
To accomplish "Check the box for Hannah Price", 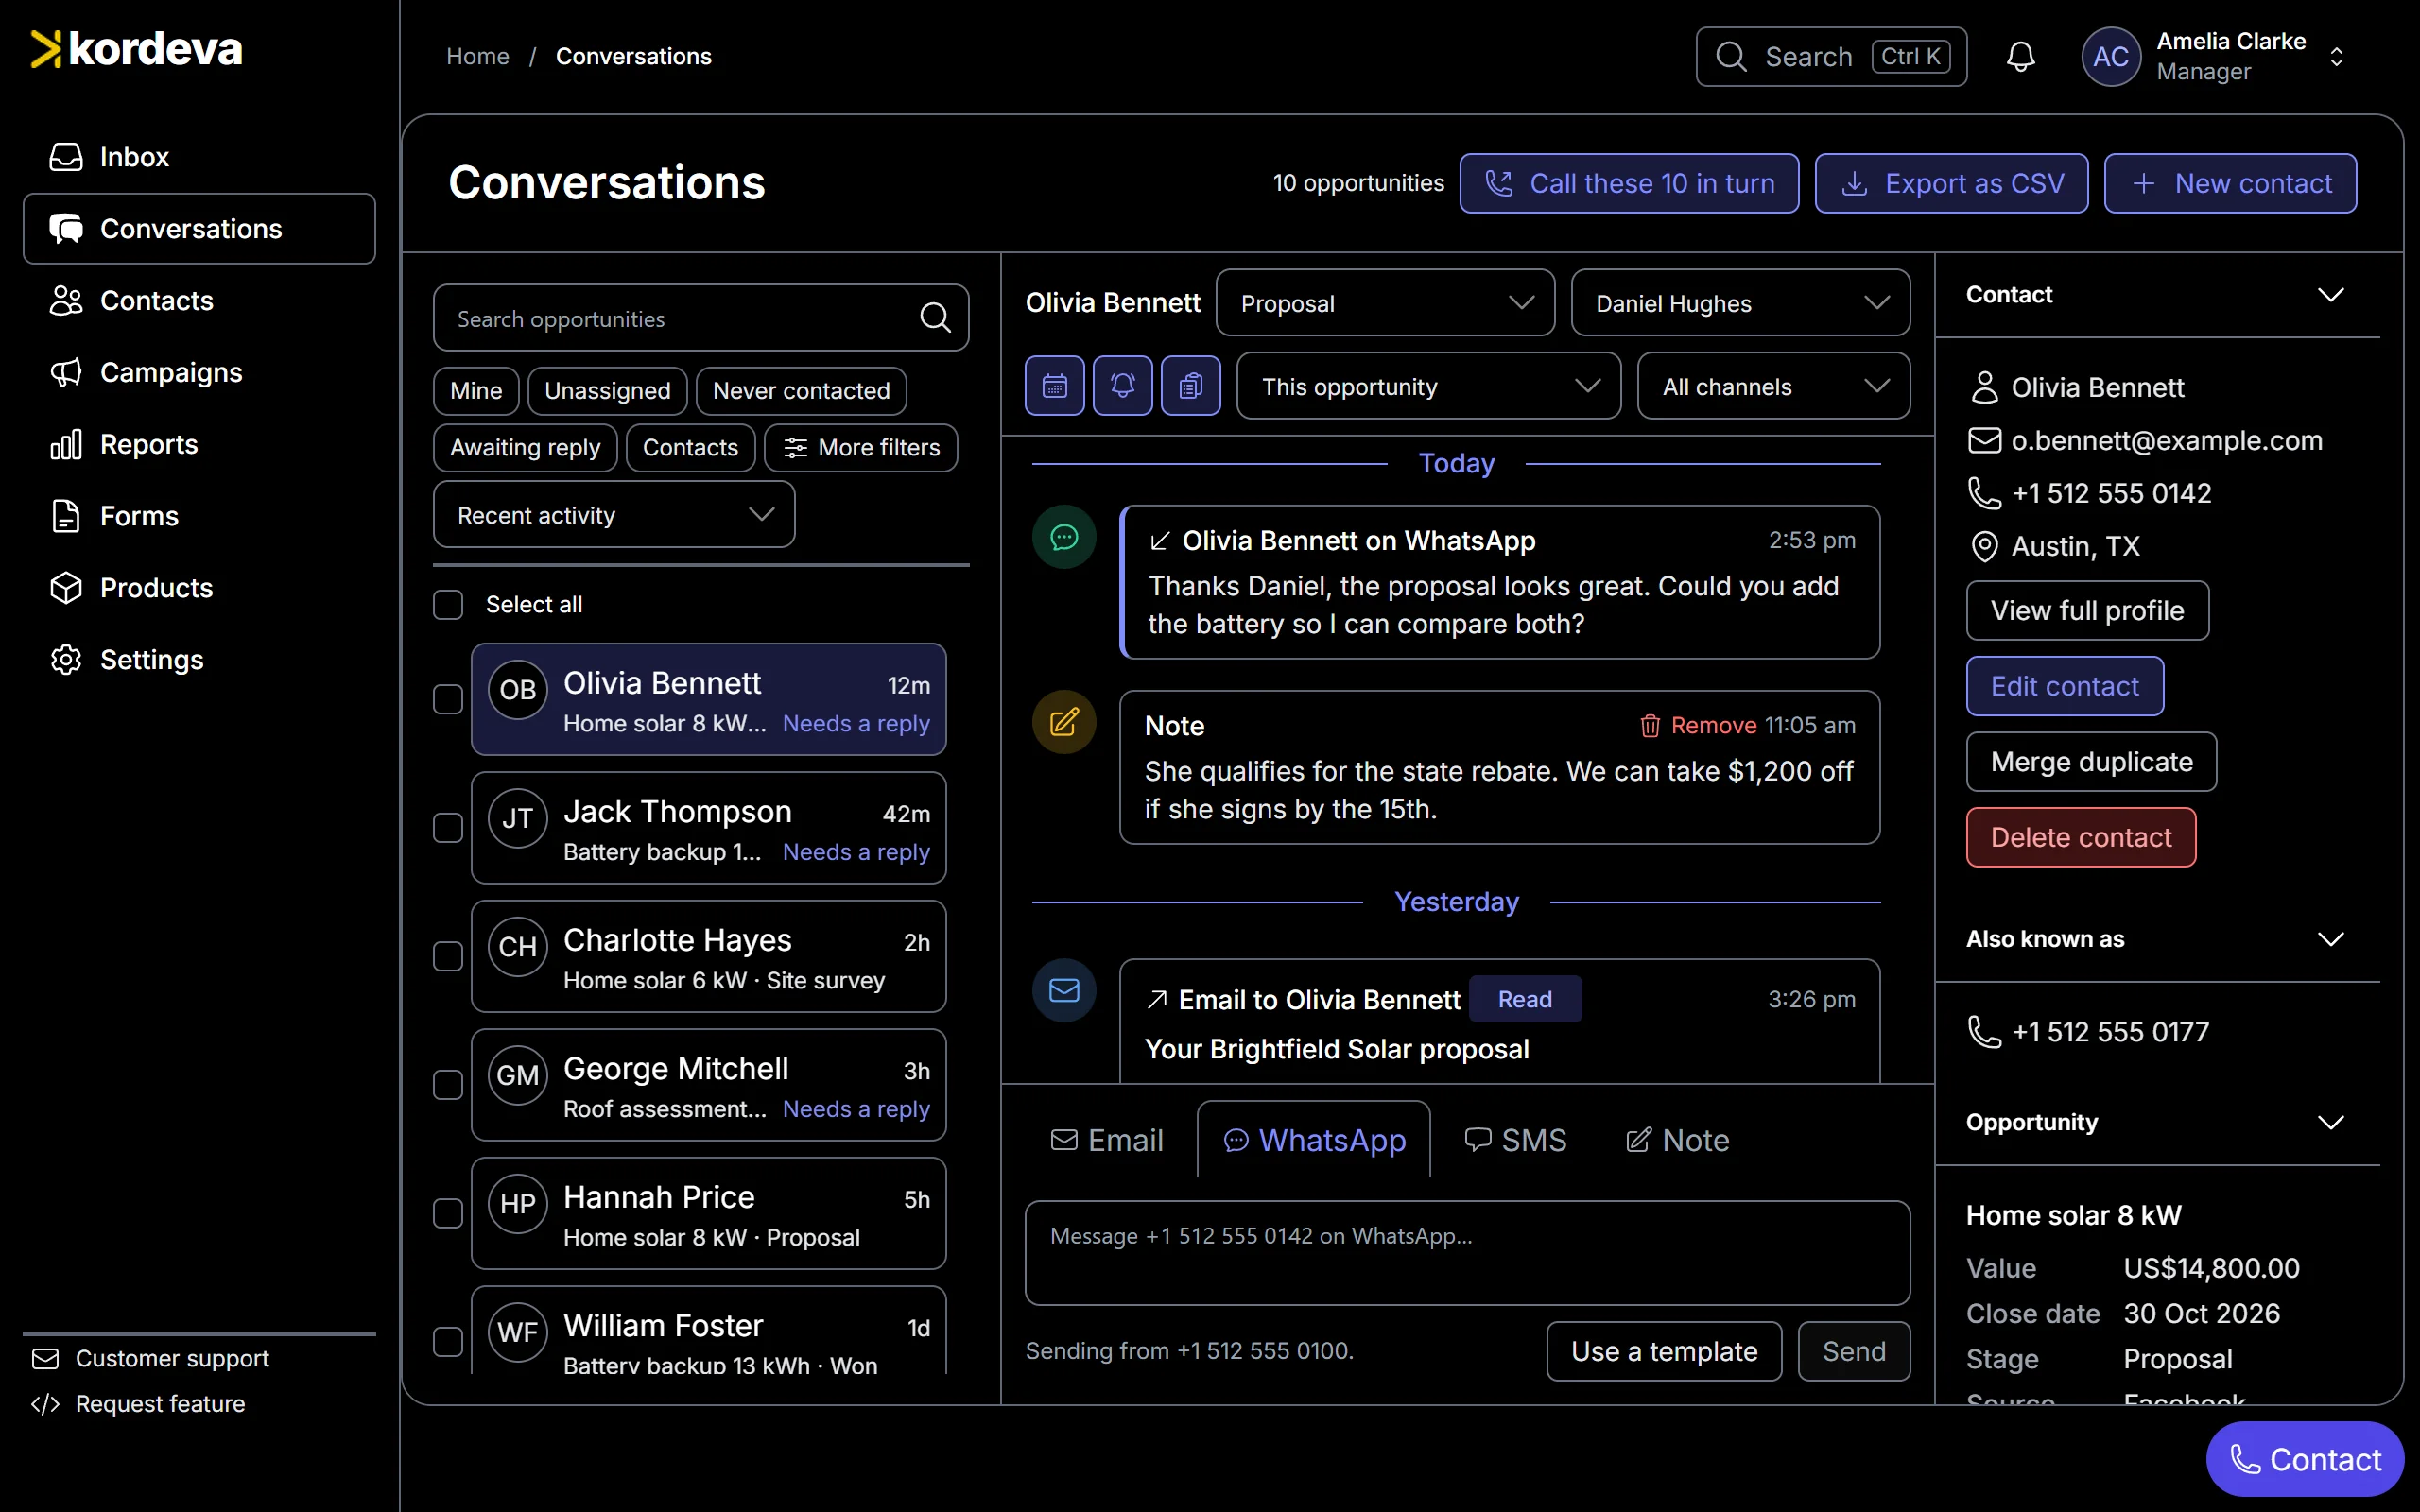I will click(x=448, y=1214).
